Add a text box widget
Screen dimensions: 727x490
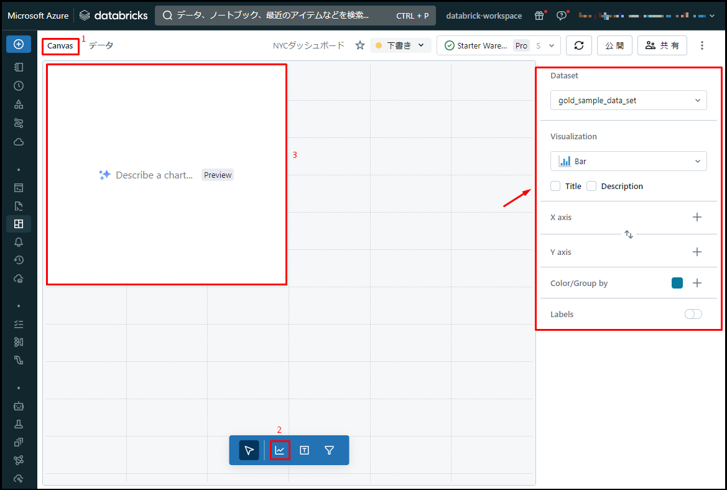click(x=305, y=450)
